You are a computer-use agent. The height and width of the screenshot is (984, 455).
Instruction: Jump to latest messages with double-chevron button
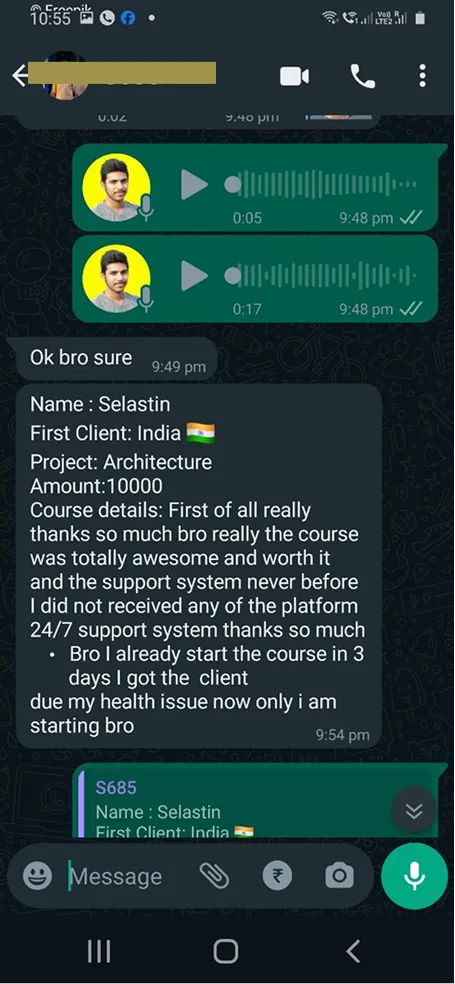414,811
